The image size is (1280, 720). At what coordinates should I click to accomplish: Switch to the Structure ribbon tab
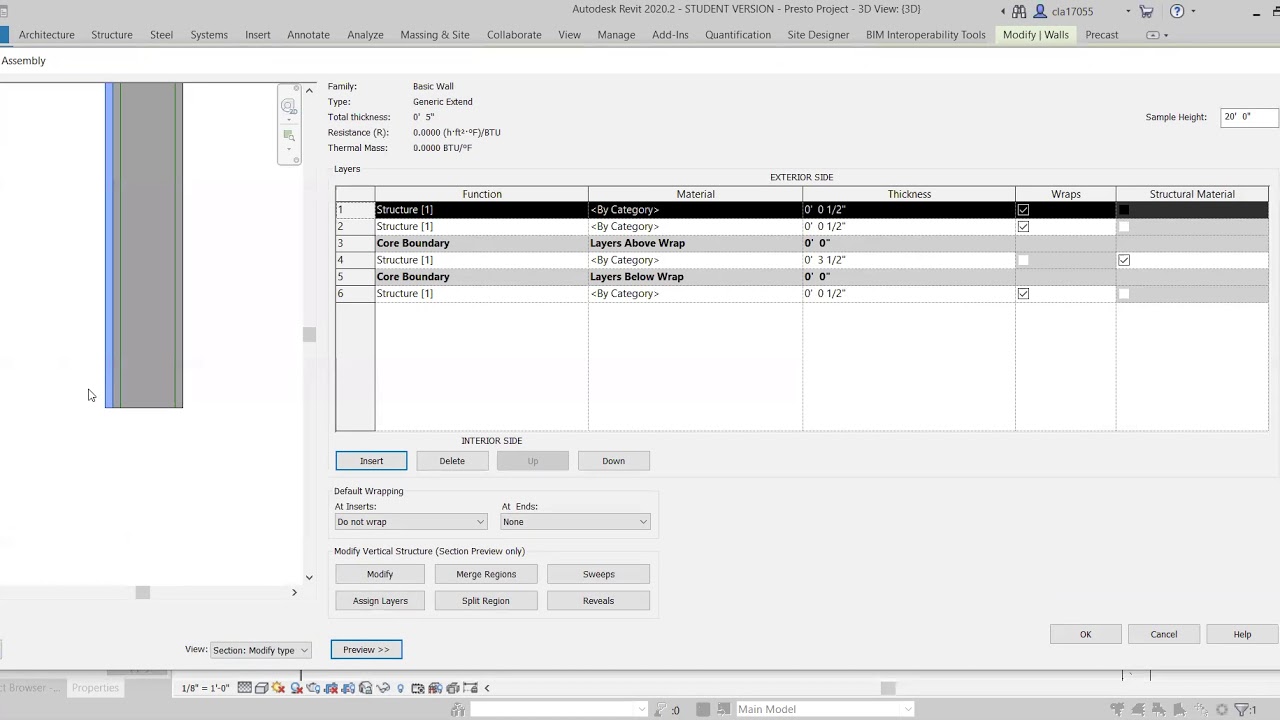[112, 35]
